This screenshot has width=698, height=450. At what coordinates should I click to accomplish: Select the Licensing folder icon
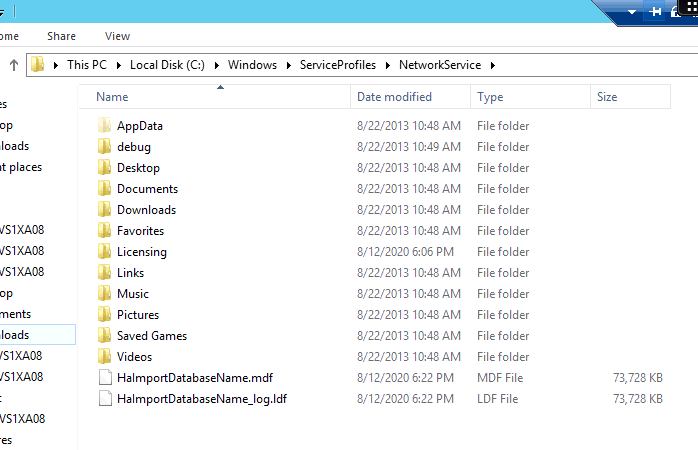pos(105,251)
